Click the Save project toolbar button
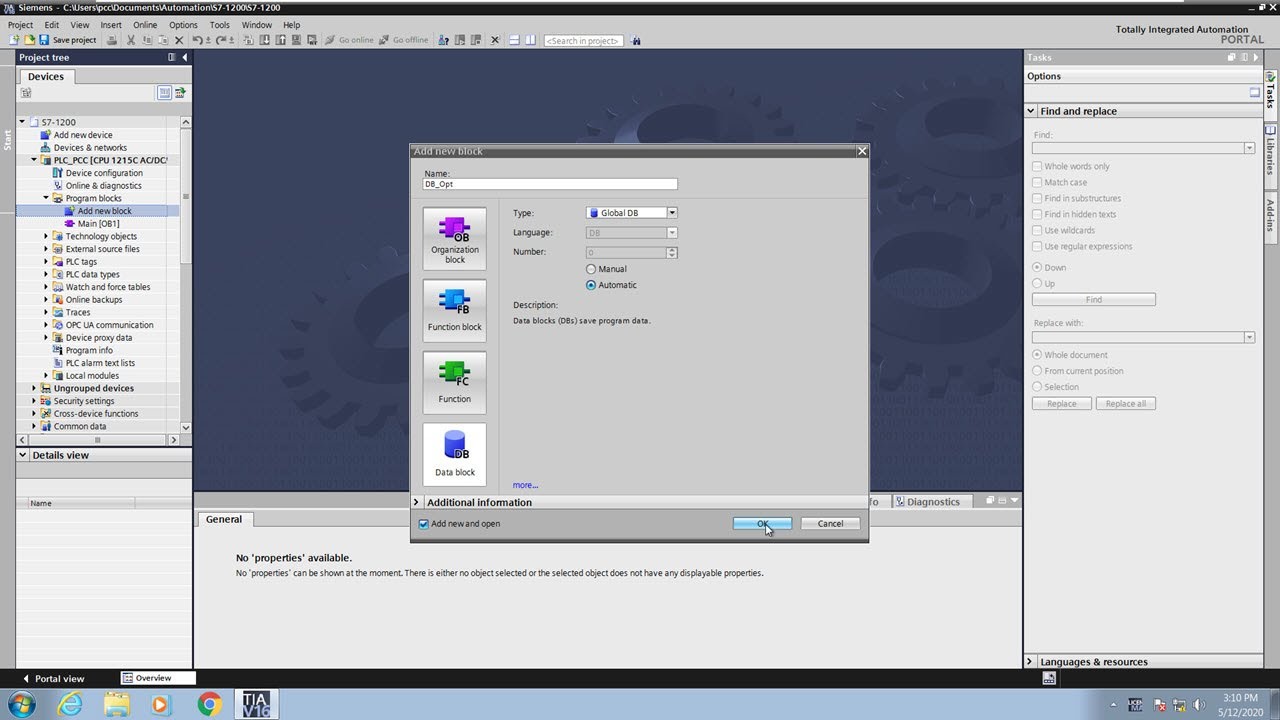 (68, 40)
